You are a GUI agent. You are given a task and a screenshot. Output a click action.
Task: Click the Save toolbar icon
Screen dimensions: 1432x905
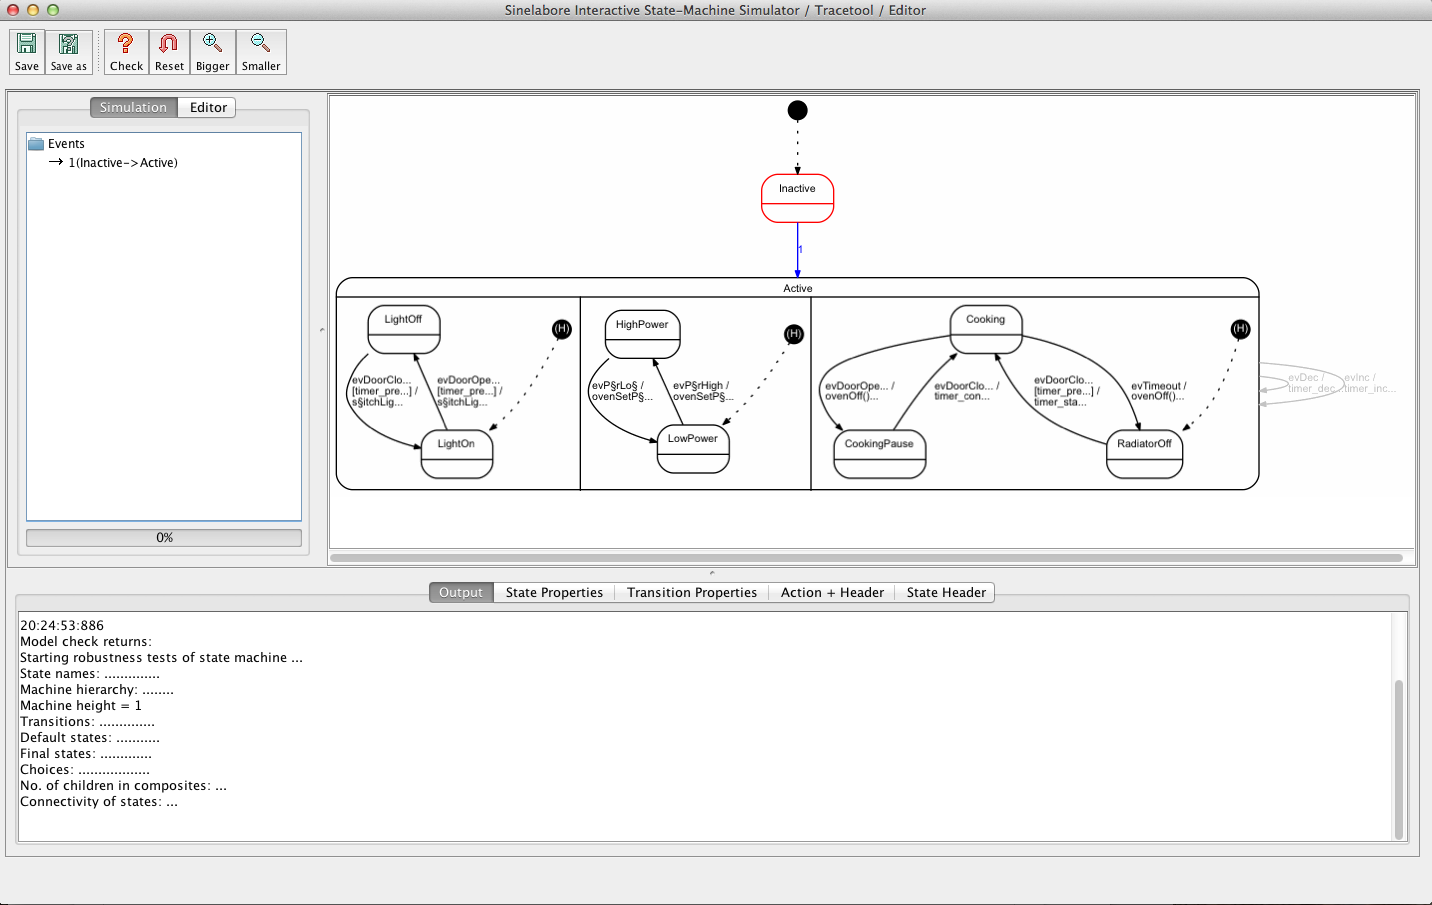pyautogui.click(x=27, y=52)
